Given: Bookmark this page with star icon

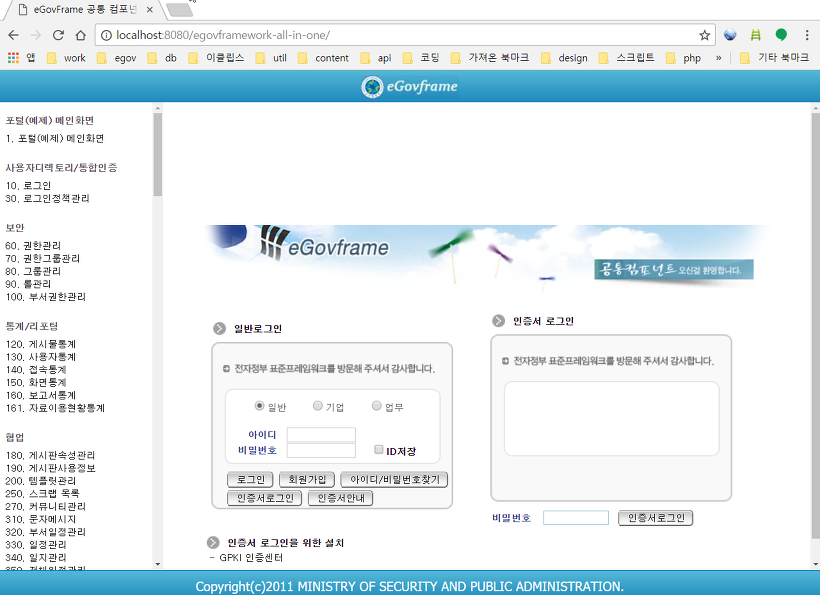Looking at the screenshot, I should pyautogui.click(x=704, y=35).
